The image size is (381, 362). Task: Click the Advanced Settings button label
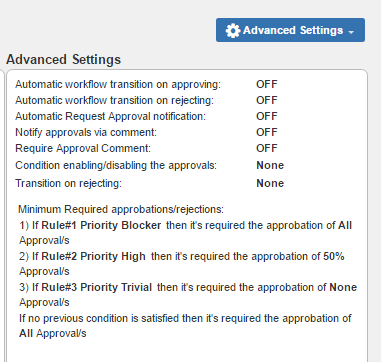coord(293,30)
